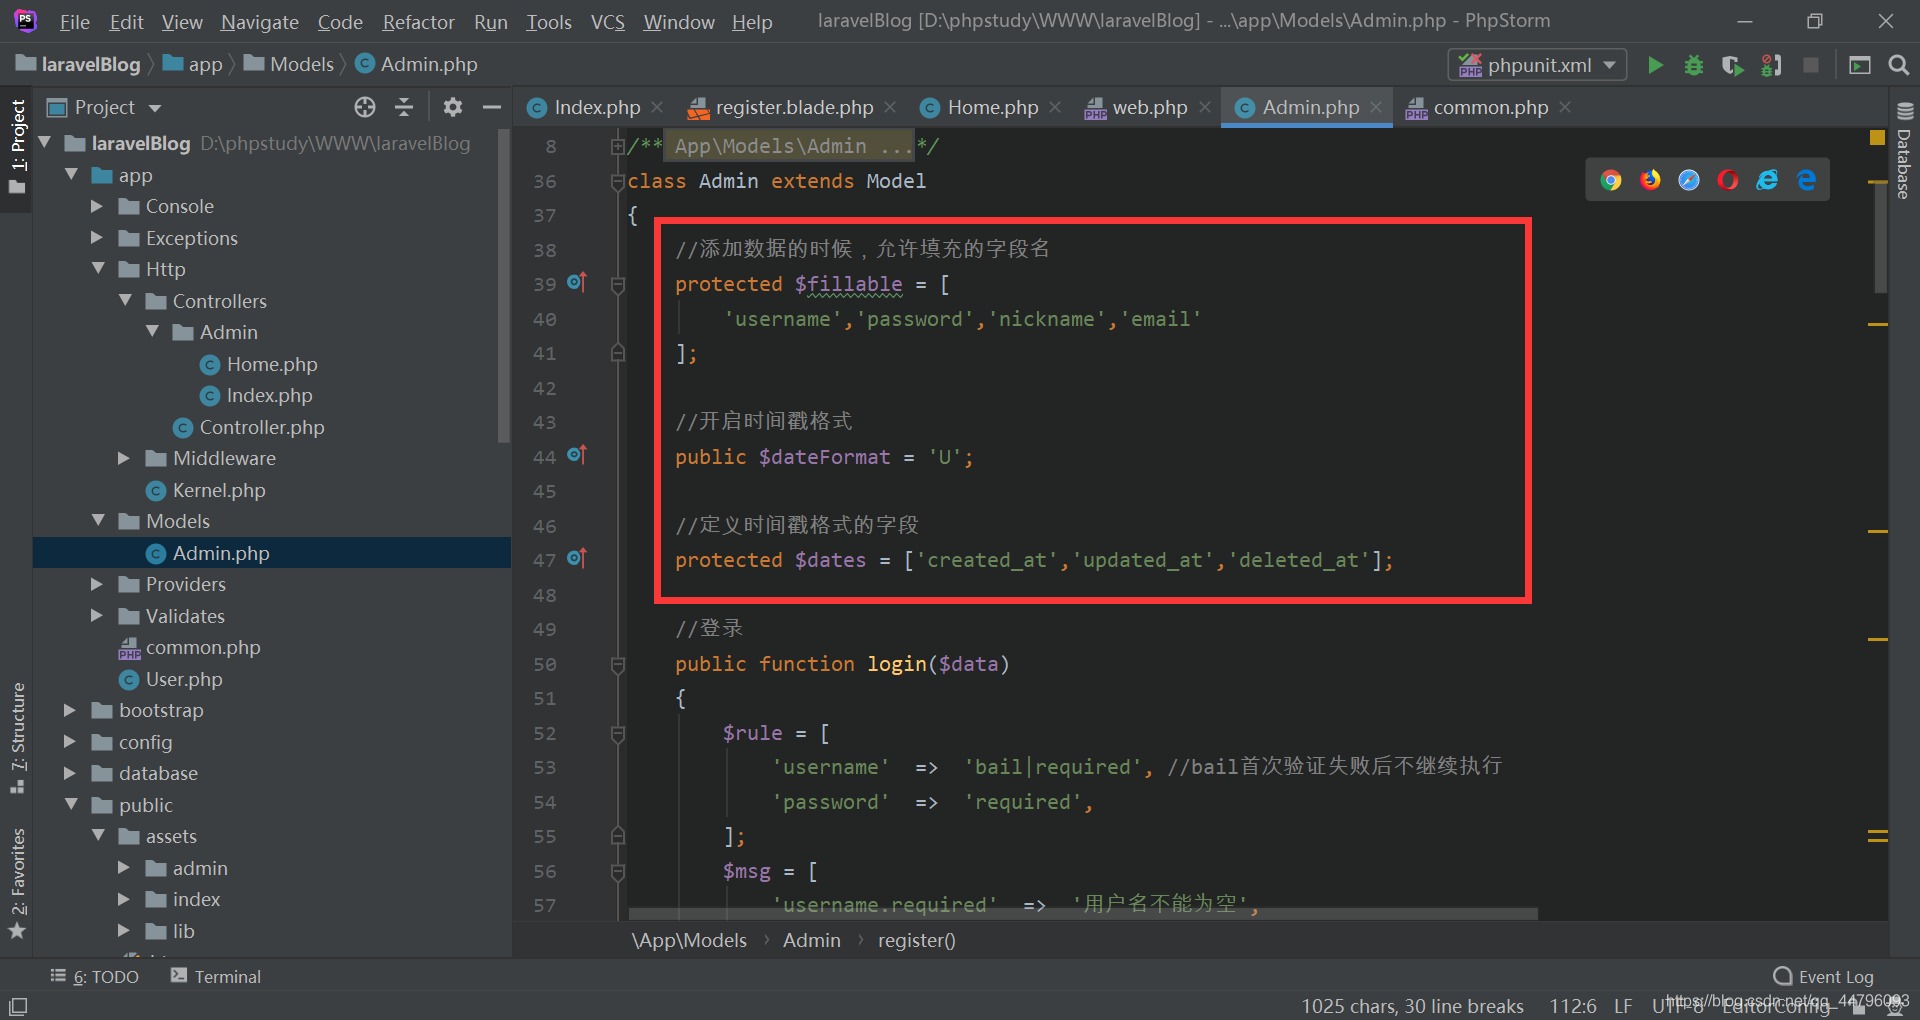Open file in Opera browser
Viewport: 1920px width, 1020px height.
click(1728, 180)
